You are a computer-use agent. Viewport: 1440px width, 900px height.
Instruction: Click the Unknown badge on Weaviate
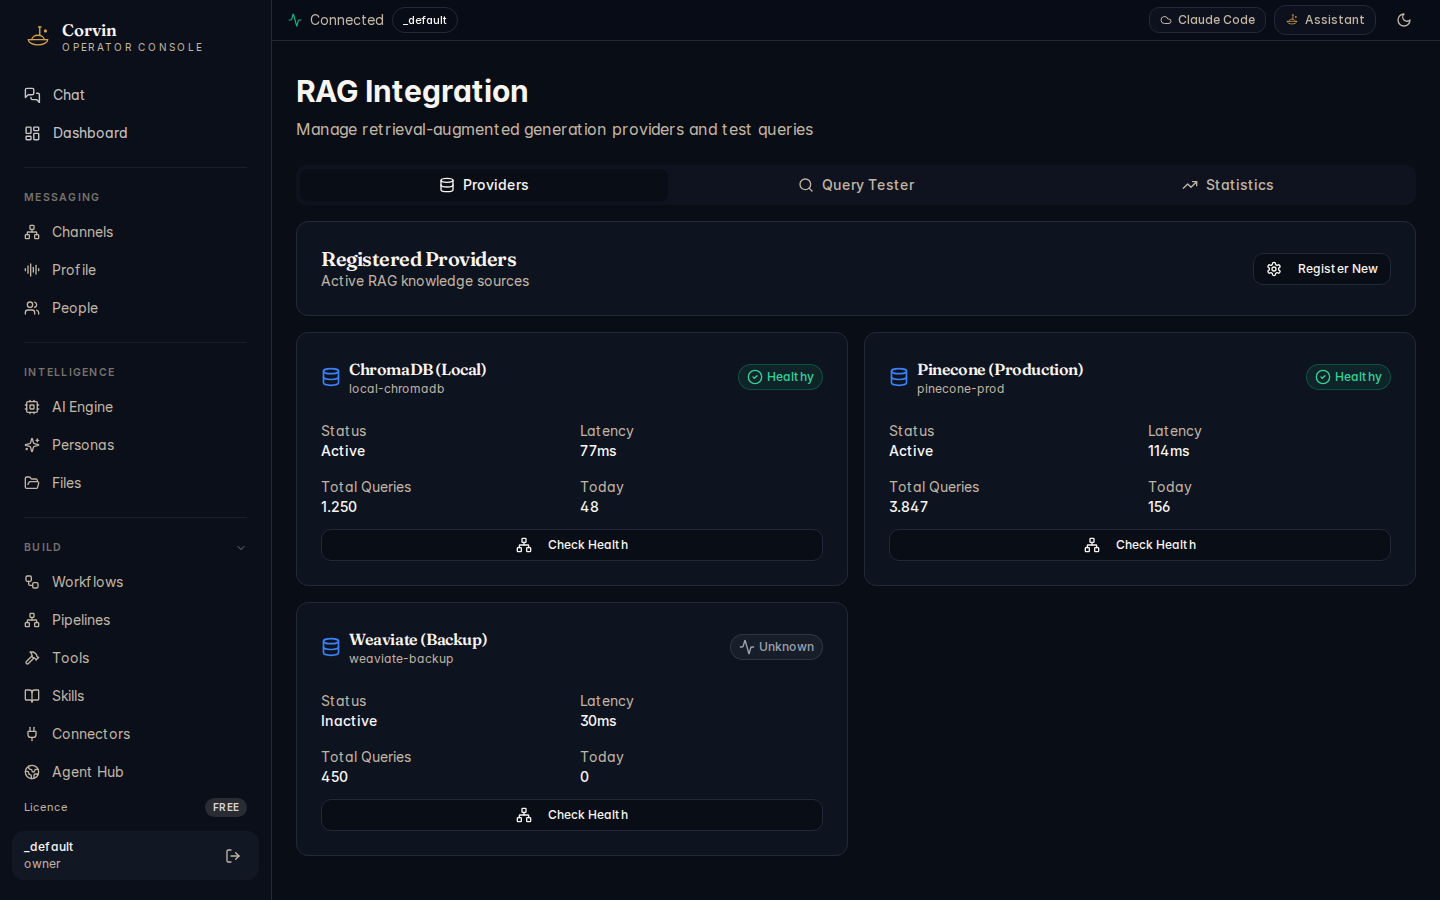776,647
